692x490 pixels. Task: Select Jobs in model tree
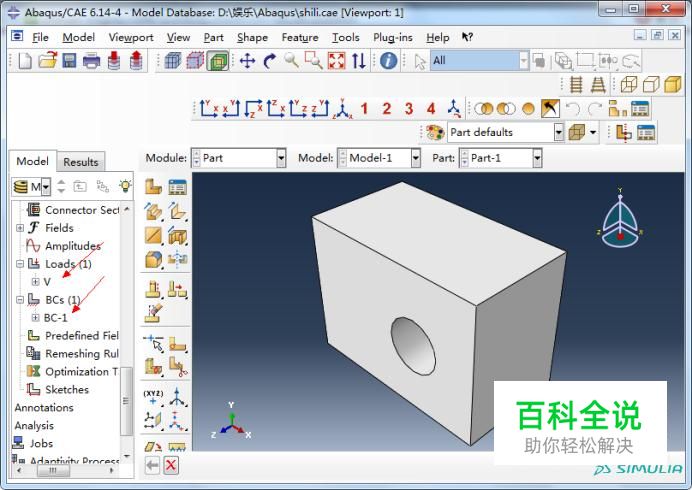[x=41, y=443]
